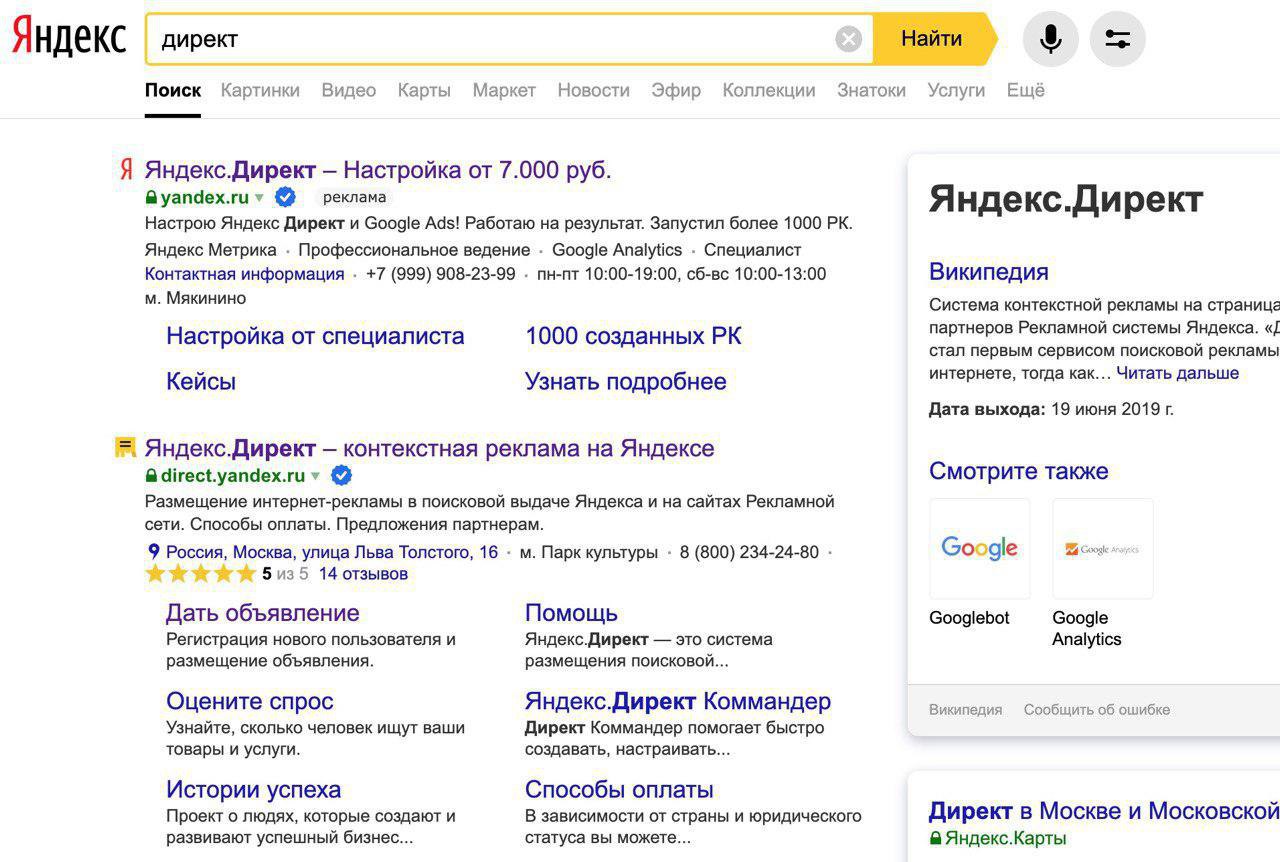Select the active Поиск tab
This screenshot has width=1280, height=862.
point(173,90)
